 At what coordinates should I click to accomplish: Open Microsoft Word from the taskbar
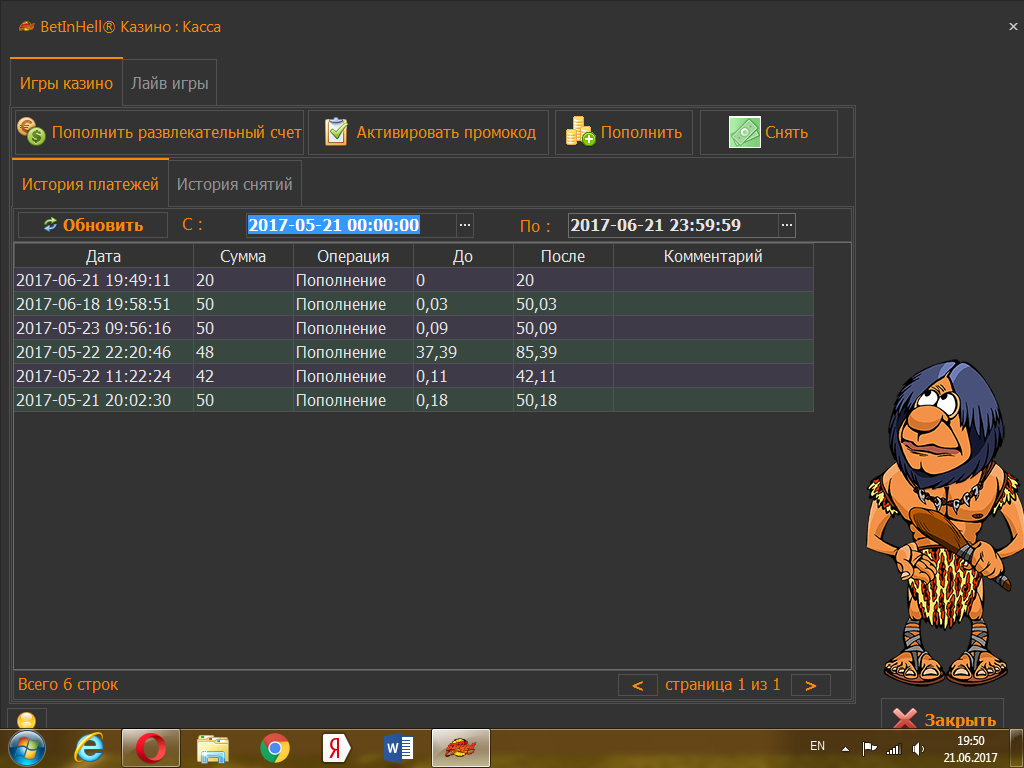point(398,748)
